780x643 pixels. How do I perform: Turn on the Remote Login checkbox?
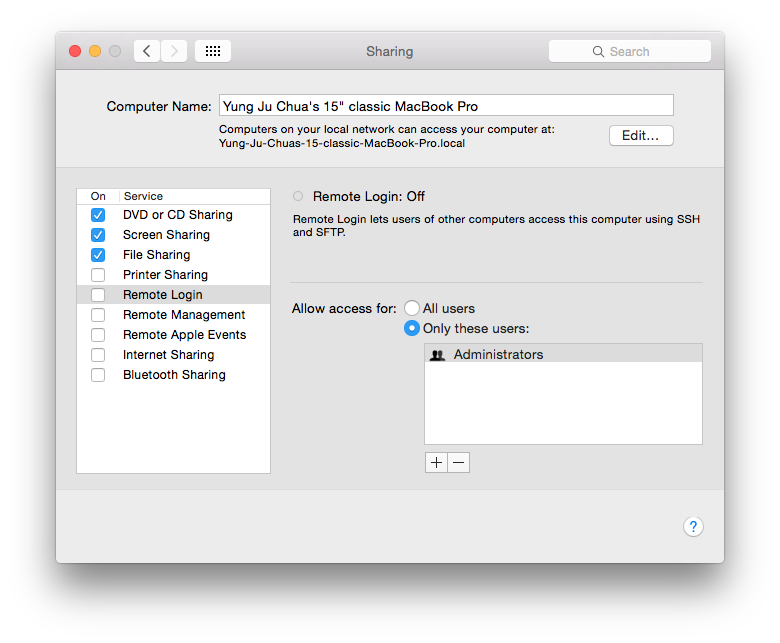(x=98, y=295)
